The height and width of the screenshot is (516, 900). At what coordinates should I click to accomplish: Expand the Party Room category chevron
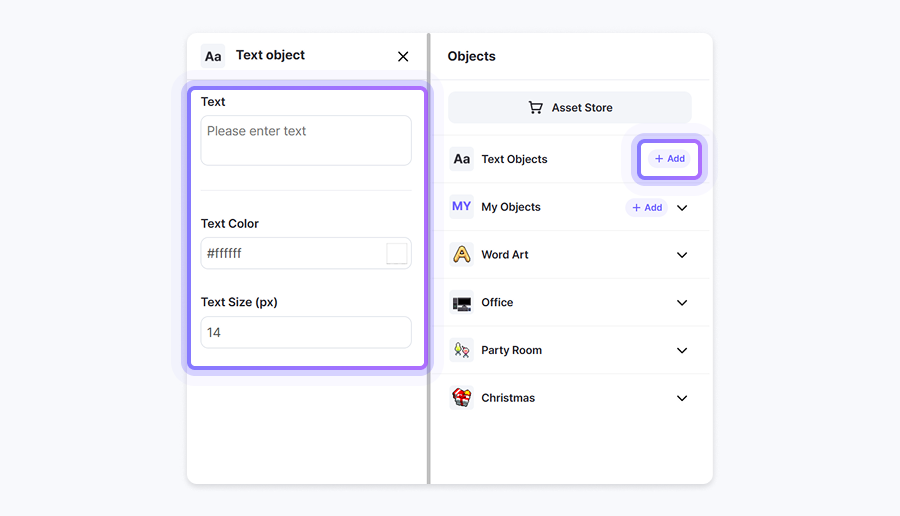(682, 351)
